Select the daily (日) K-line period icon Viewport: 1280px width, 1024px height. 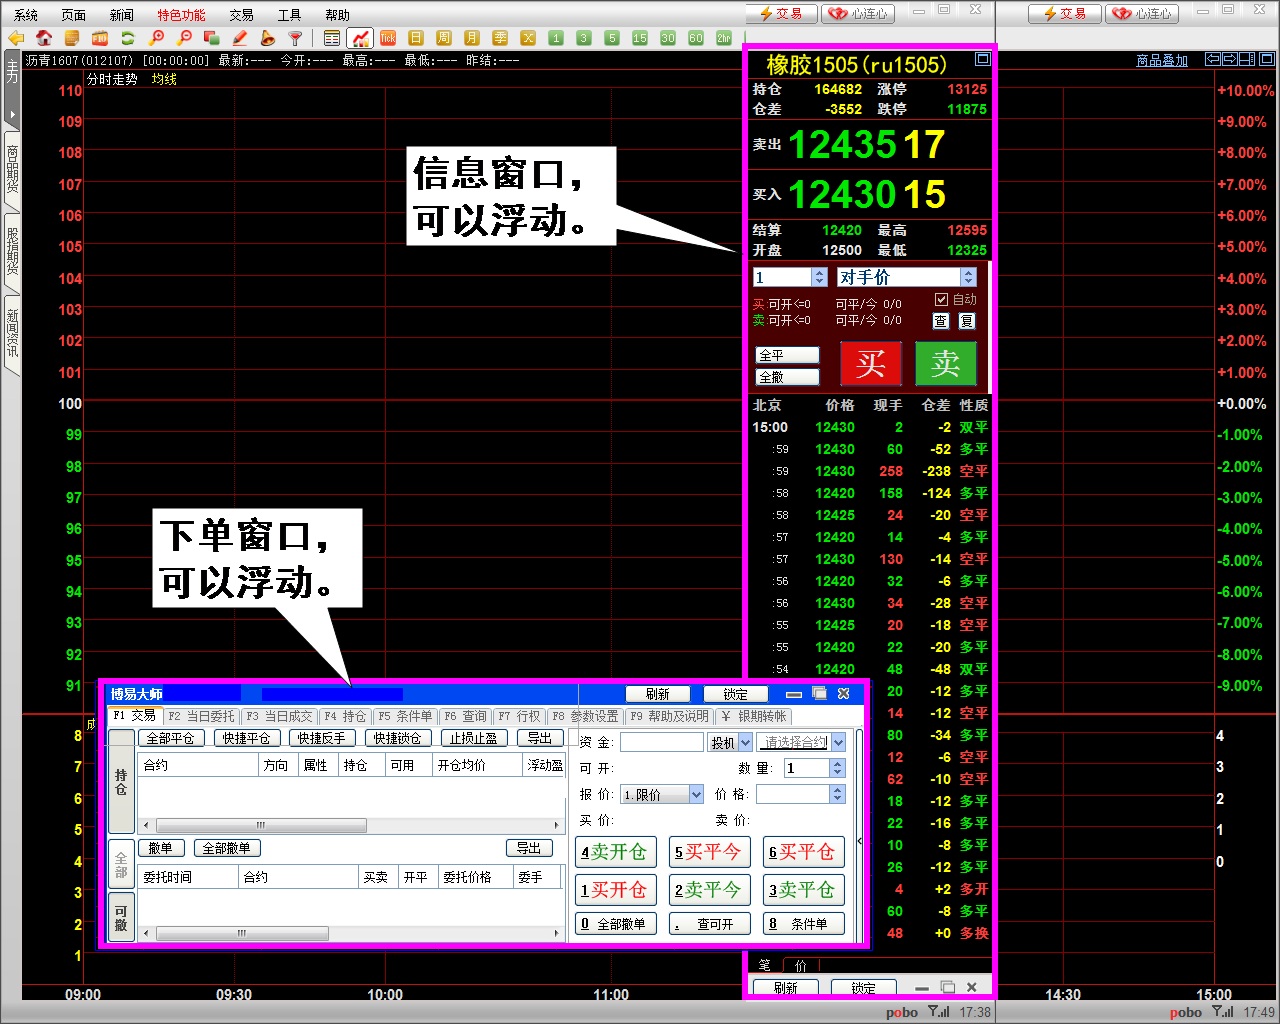coord(416,38)
